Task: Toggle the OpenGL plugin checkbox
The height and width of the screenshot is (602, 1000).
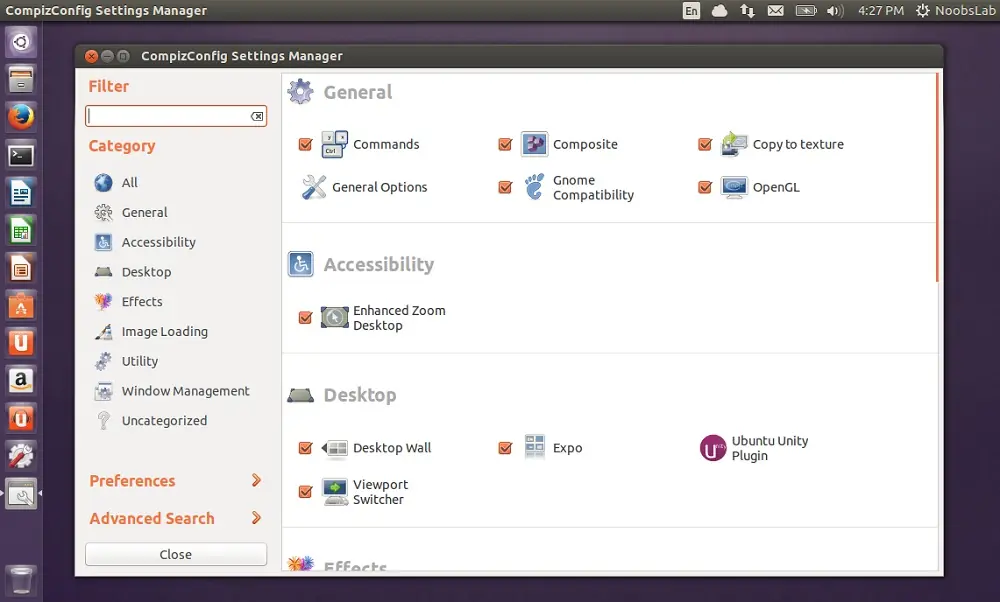Action: [705, 187]
